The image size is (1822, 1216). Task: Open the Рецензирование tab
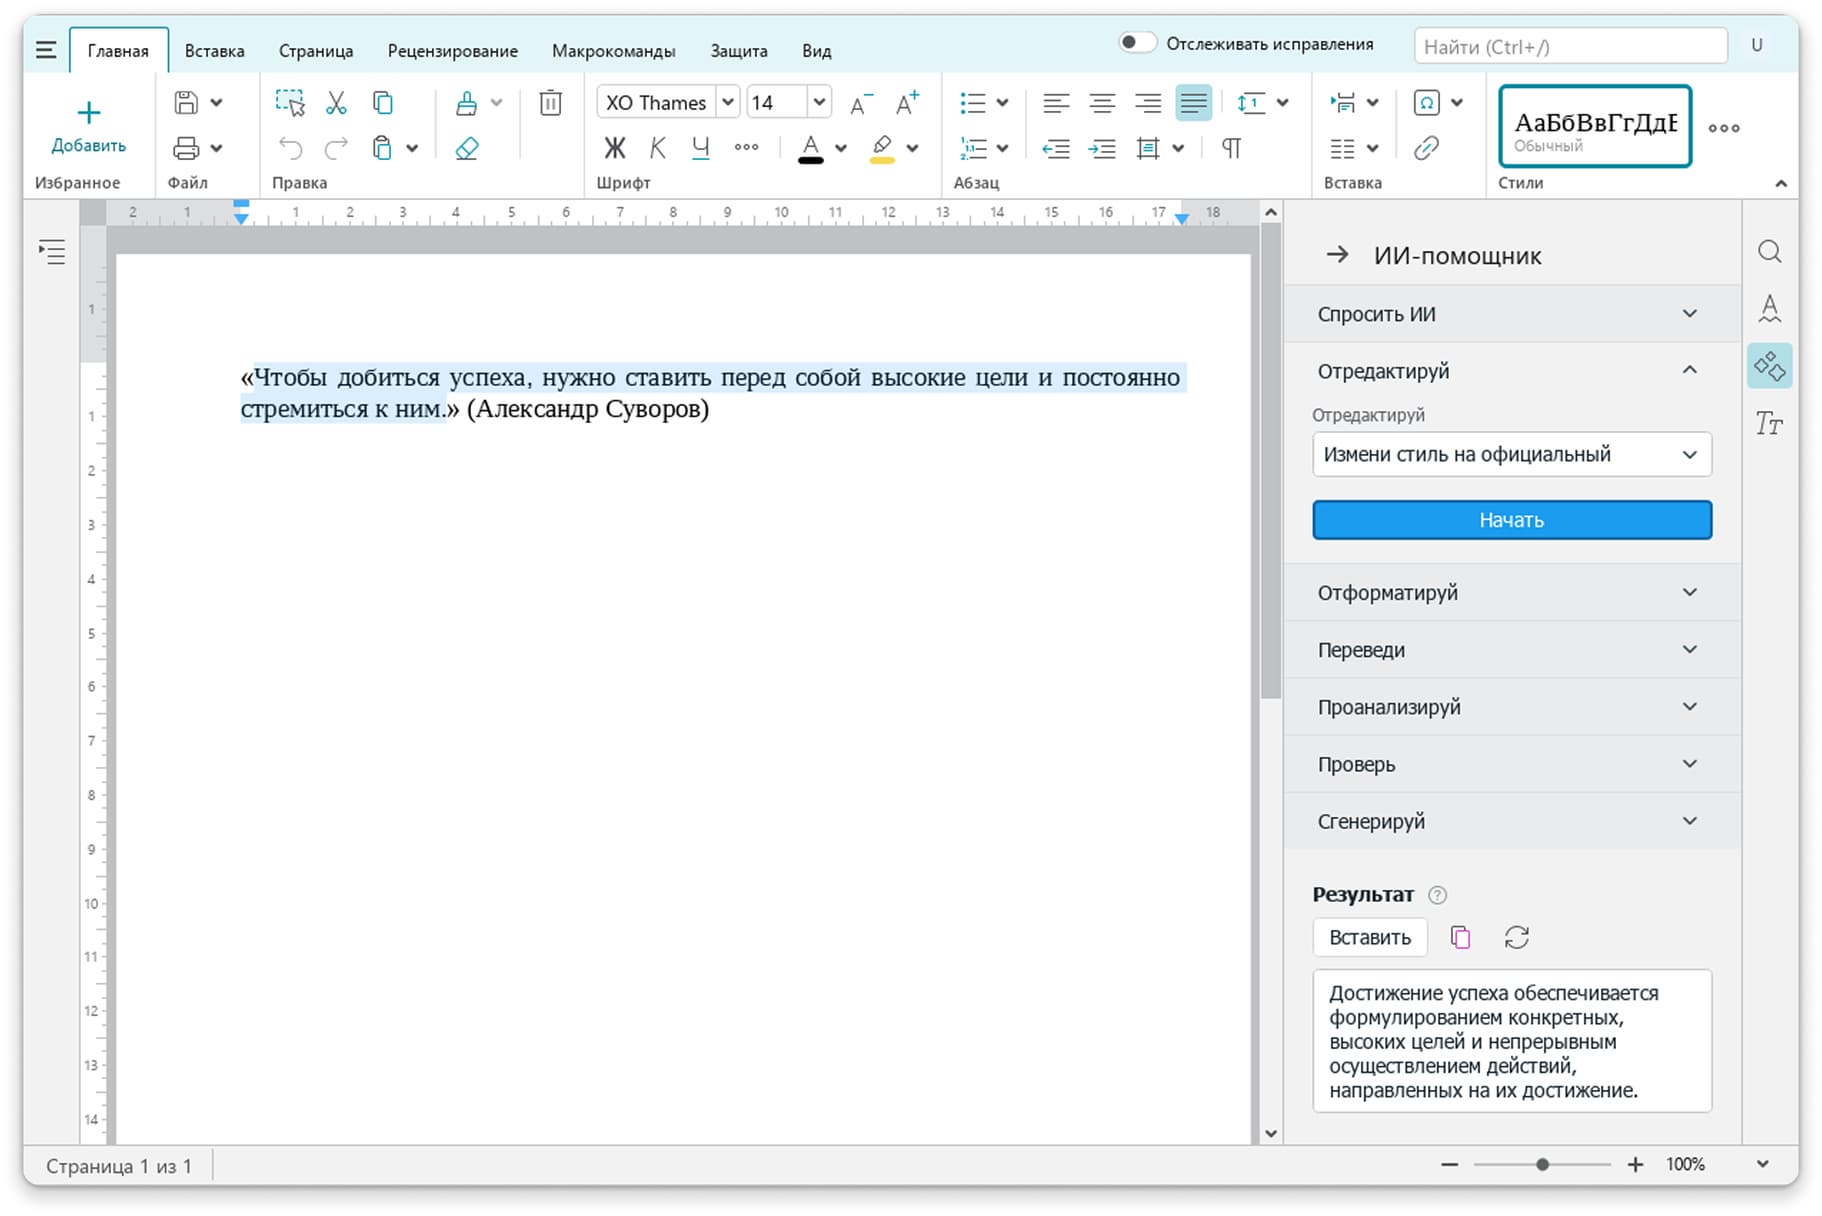(x=452, y=51)
